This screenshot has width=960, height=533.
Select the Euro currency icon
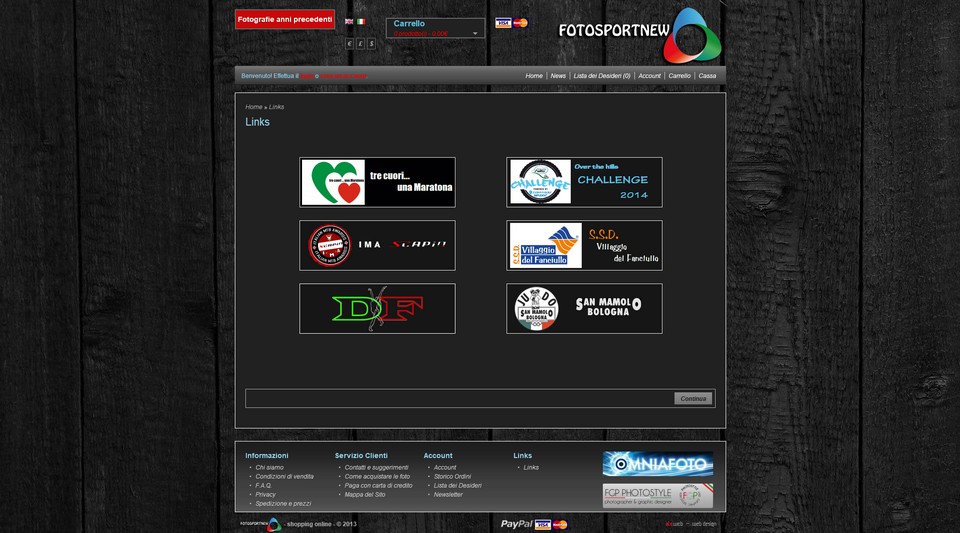point(350,43)
